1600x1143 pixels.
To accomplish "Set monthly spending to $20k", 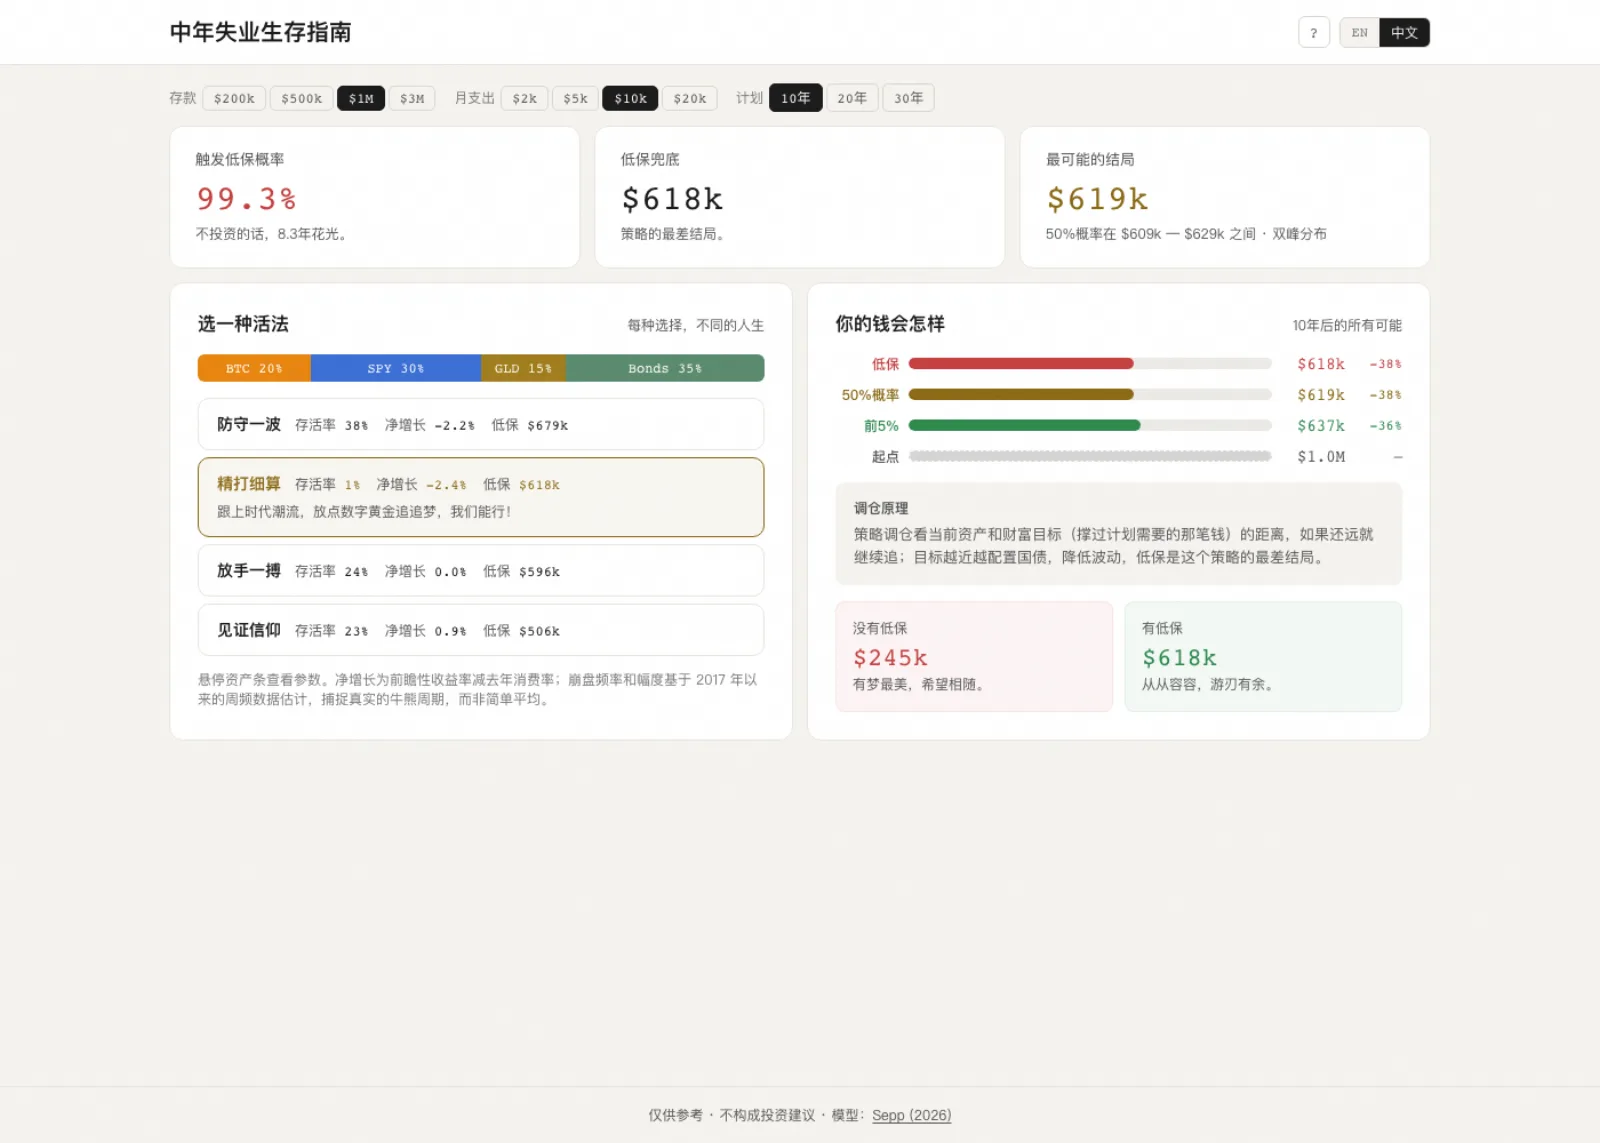I will click(689, 98).
